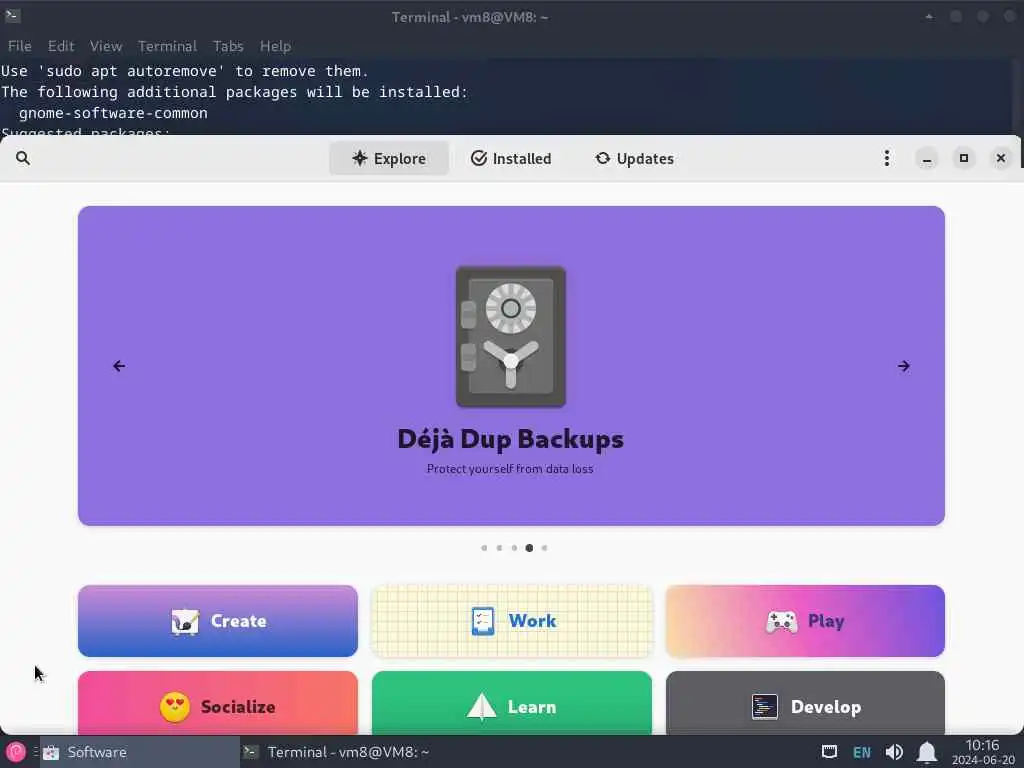Open the search in Software

point(23,158)
